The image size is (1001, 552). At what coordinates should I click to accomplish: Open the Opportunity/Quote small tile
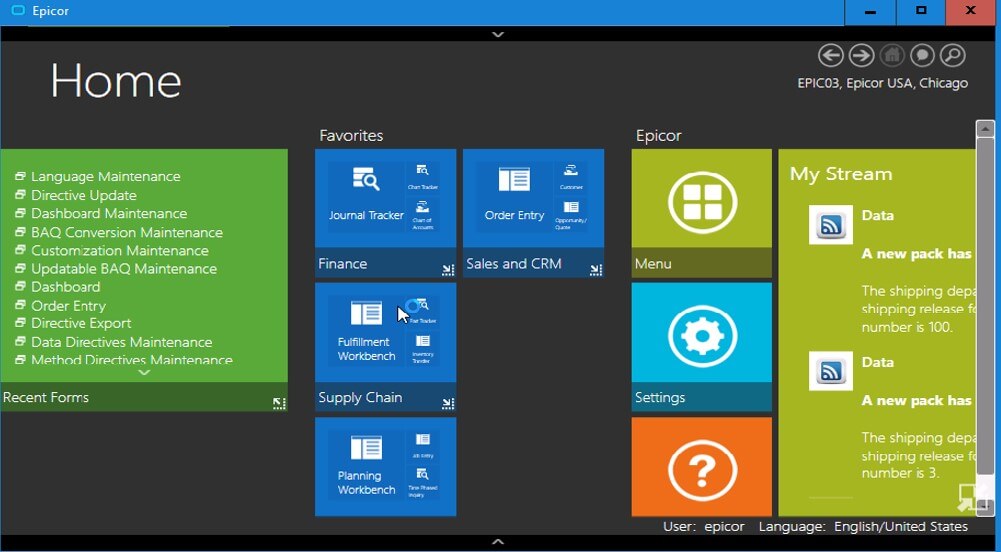click(x=571, y=215)
